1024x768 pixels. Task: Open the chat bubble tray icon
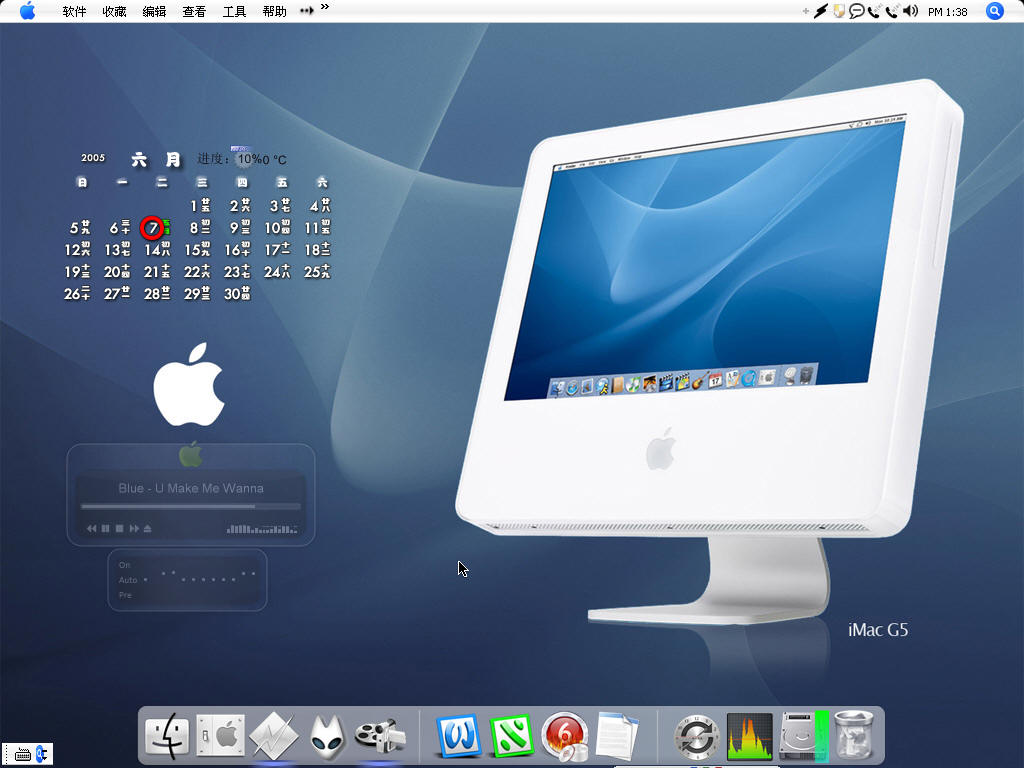[856, 11]
